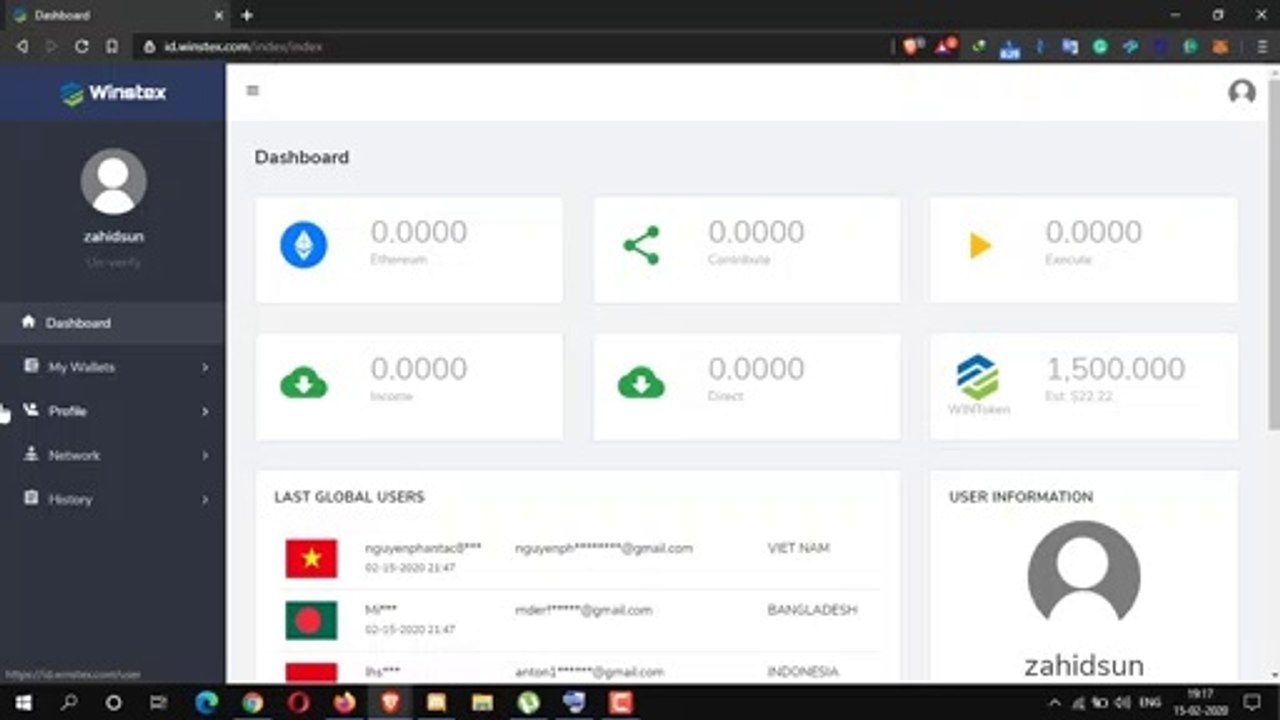Click the History sidebar icon

pos(31,498)
